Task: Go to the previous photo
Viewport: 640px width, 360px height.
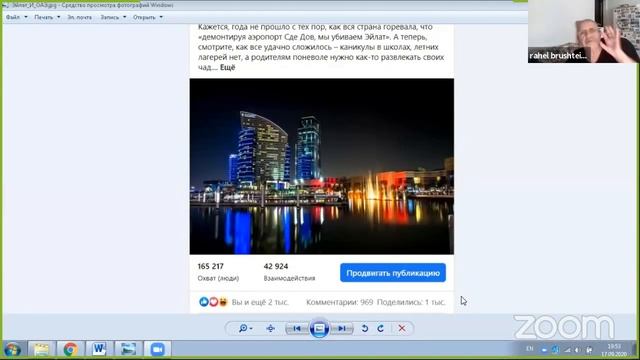Action: pos(297,328)
